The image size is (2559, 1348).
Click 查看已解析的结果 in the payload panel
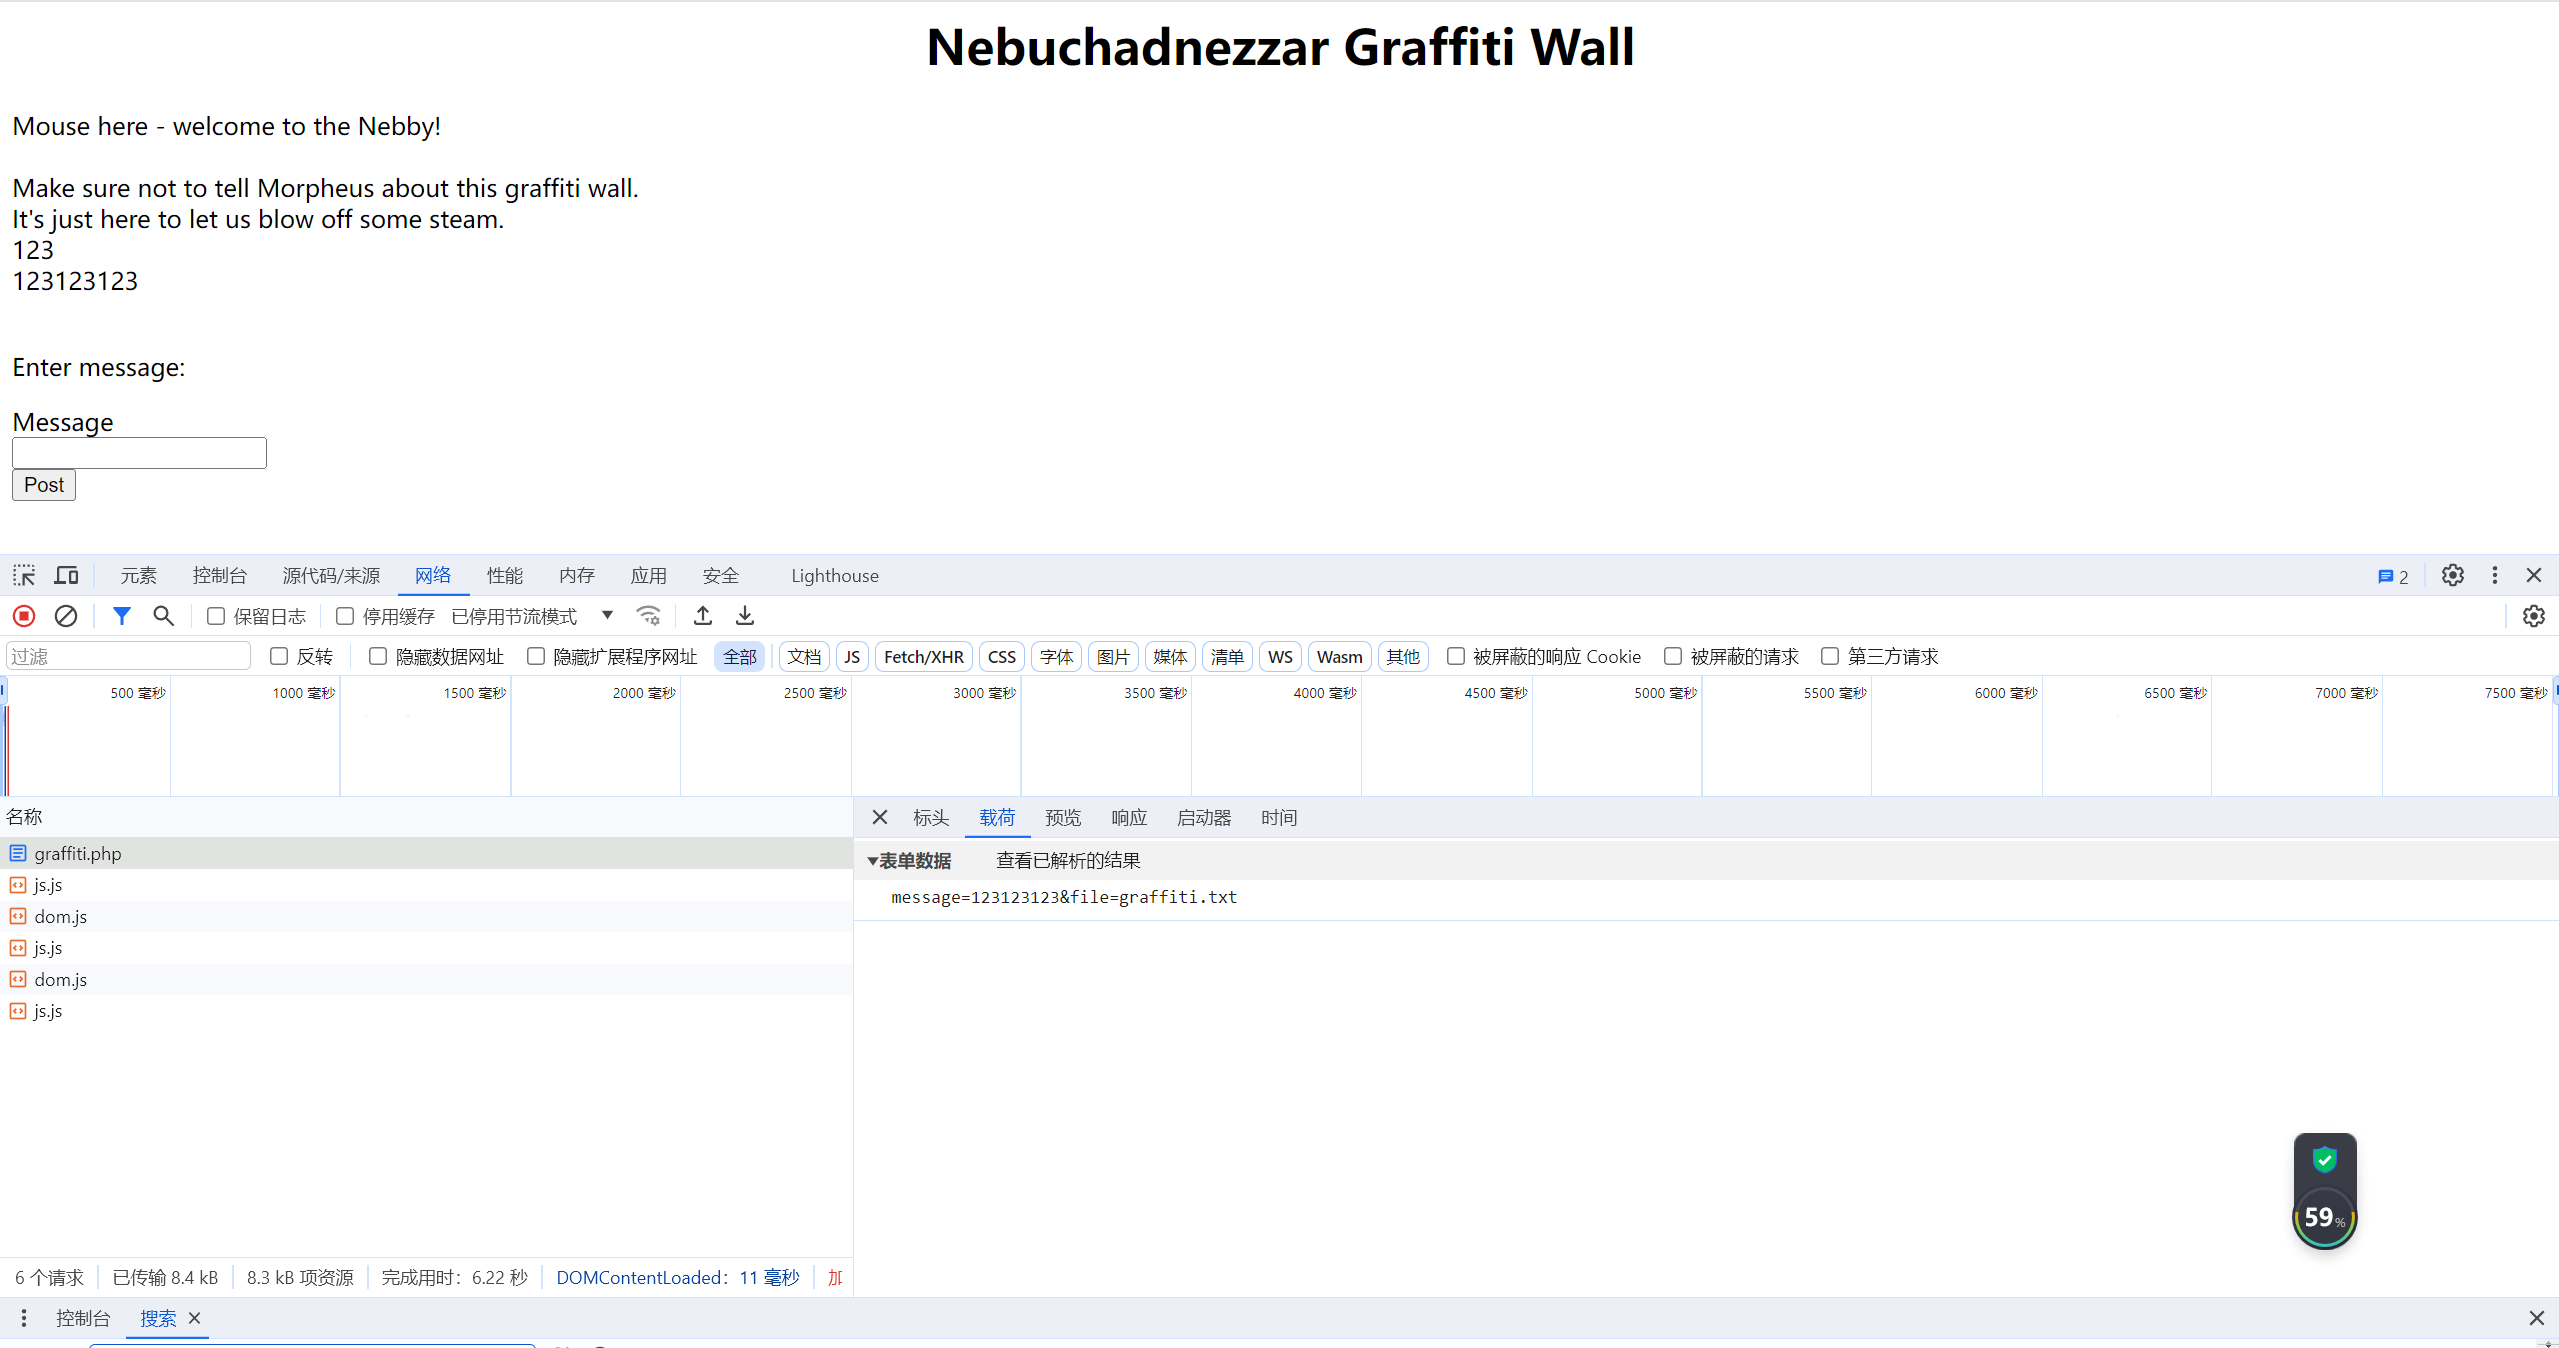click(1067, 861)
